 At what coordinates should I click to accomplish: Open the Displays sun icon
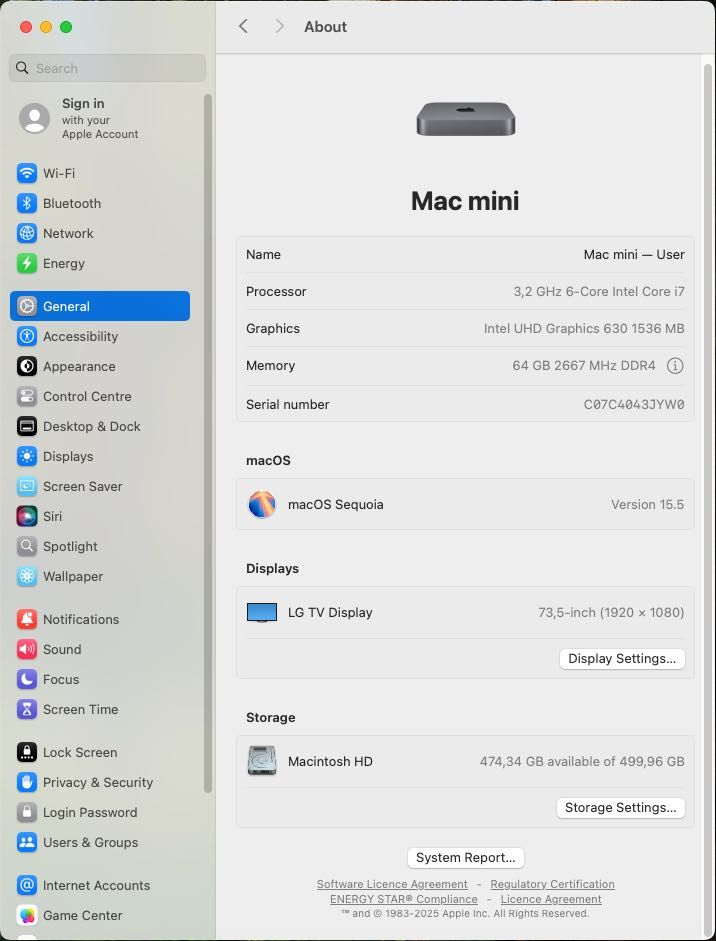pos(26,456)
